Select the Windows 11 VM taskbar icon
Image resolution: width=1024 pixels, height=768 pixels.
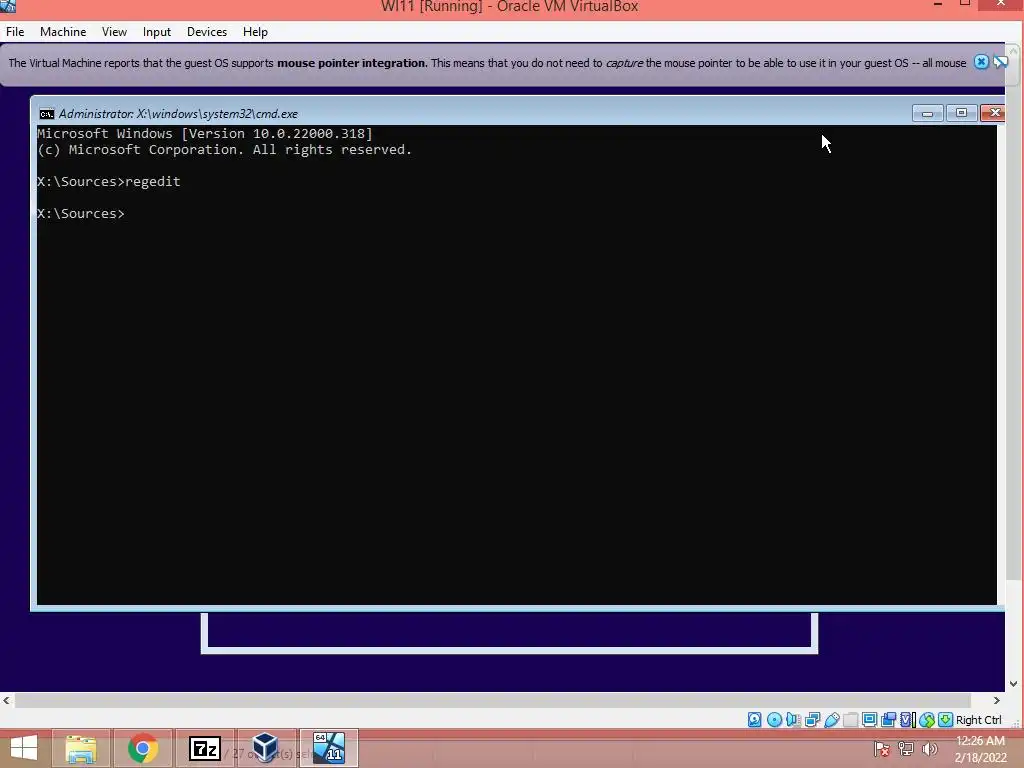(329, 748)
